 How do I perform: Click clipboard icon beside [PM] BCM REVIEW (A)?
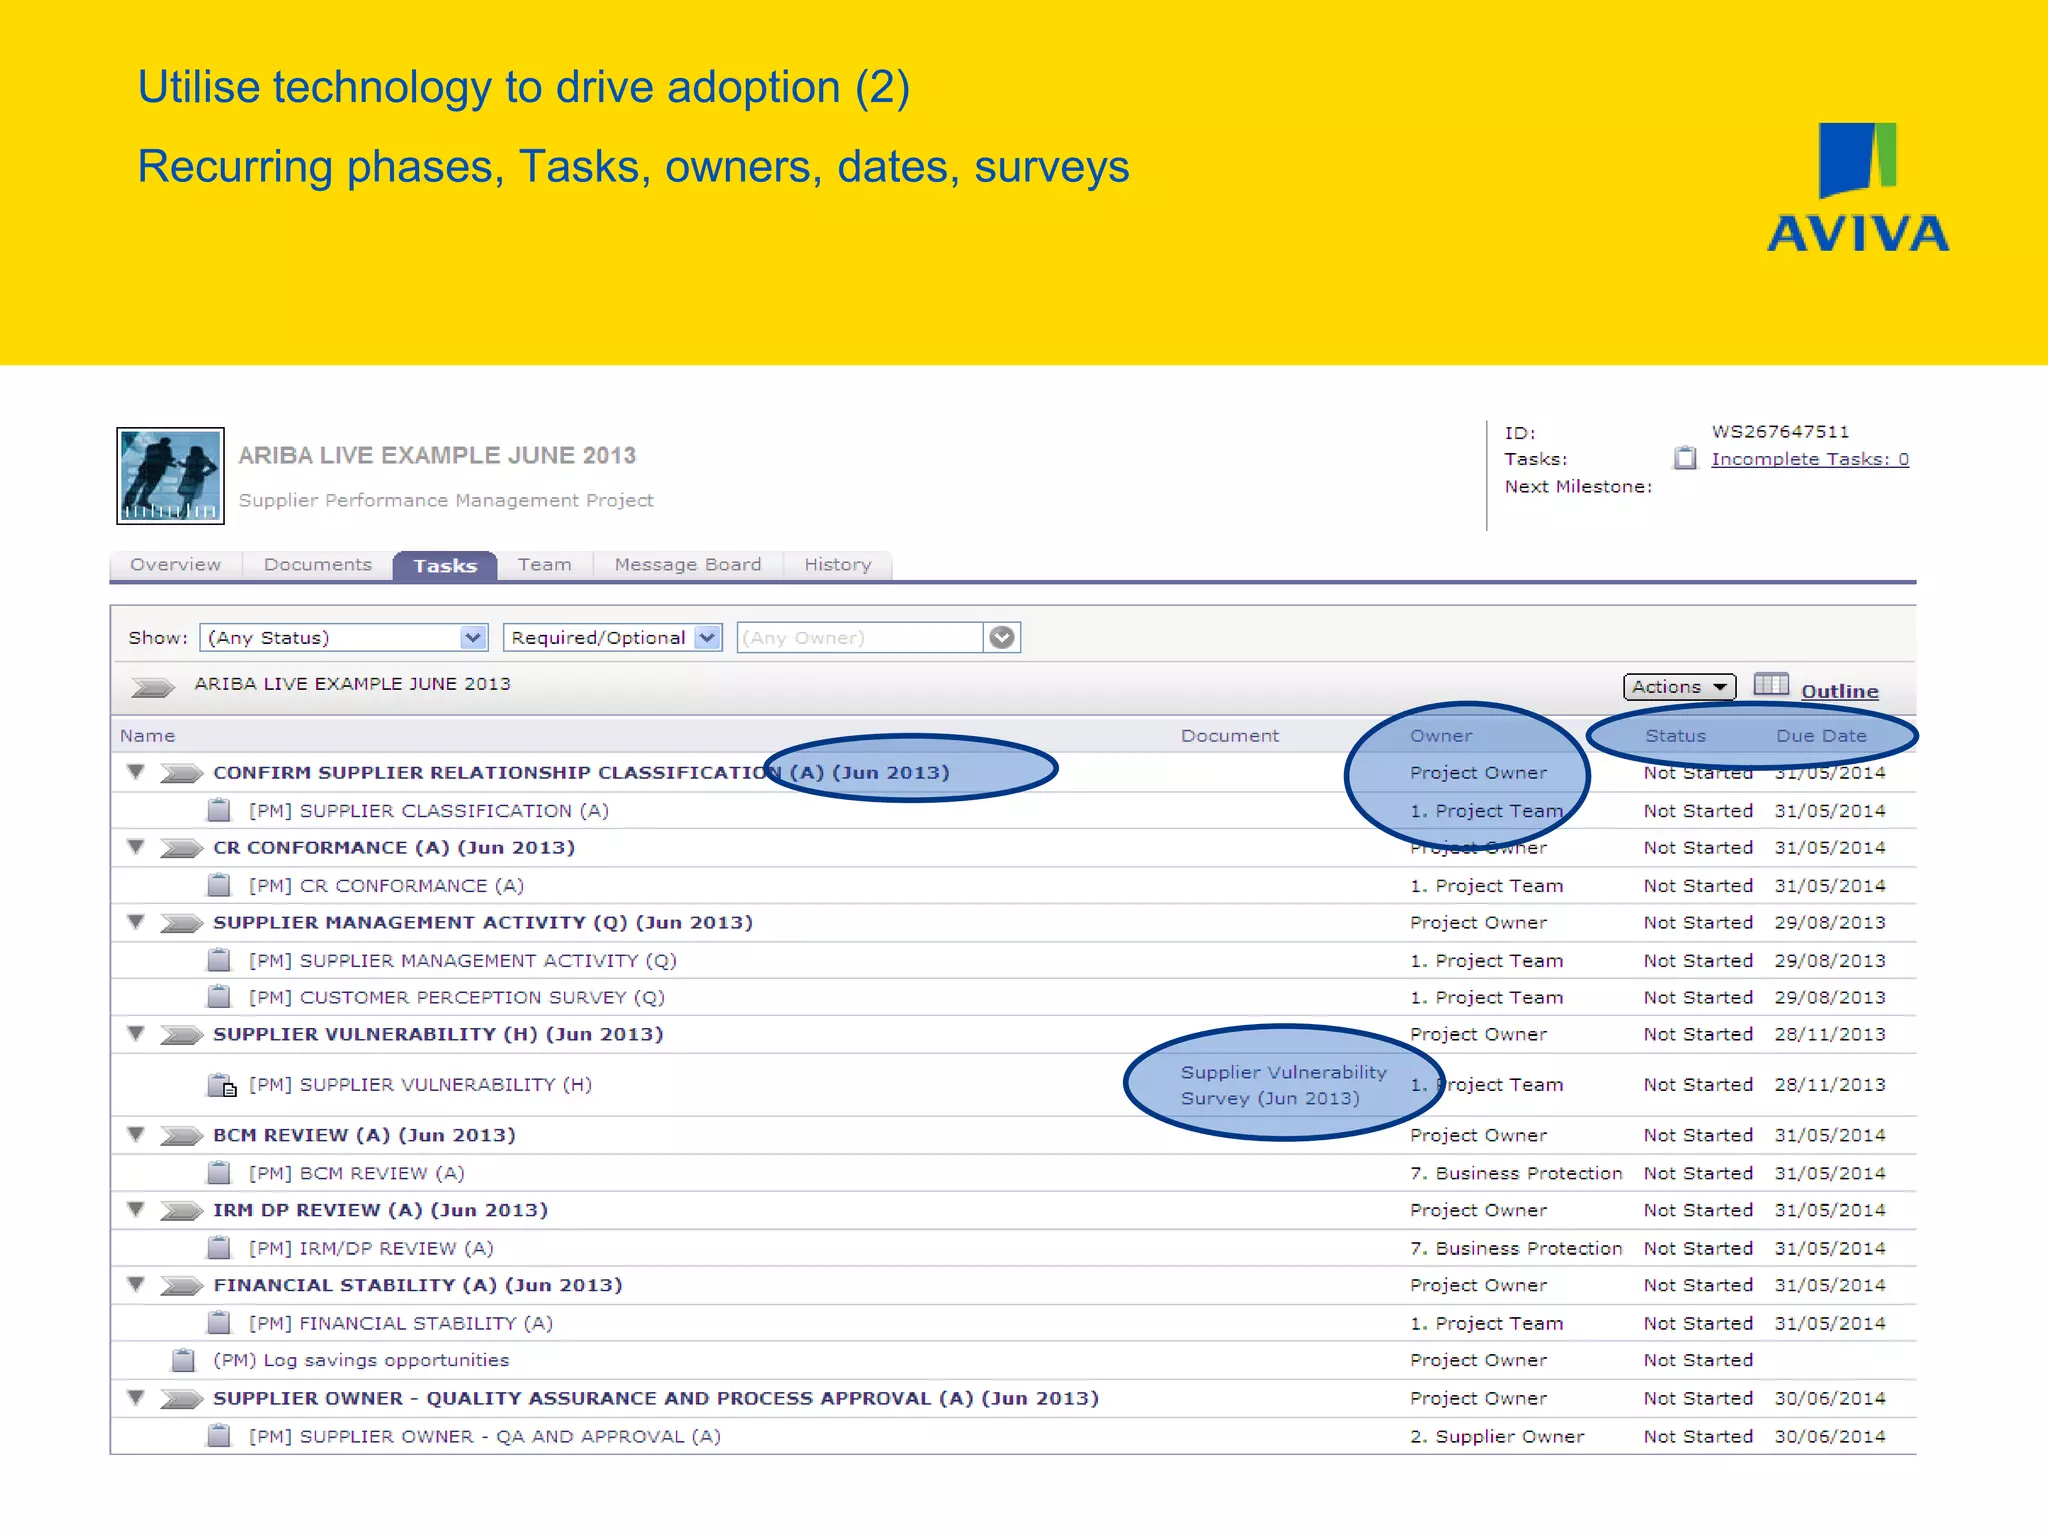[x=219, y=1172]
